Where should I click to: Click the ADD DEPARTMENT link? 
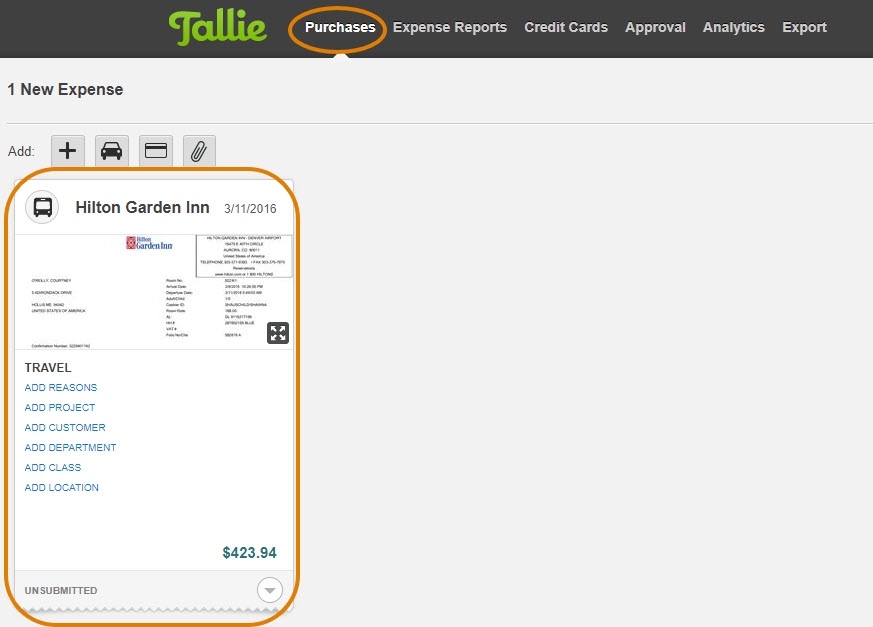pos(70,448)
